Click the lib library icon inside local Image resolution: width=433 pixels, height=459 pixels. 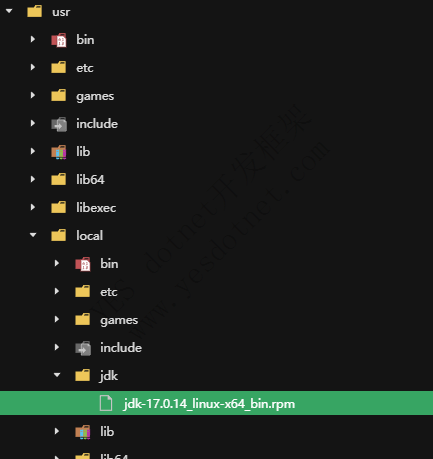coord(83,432)
